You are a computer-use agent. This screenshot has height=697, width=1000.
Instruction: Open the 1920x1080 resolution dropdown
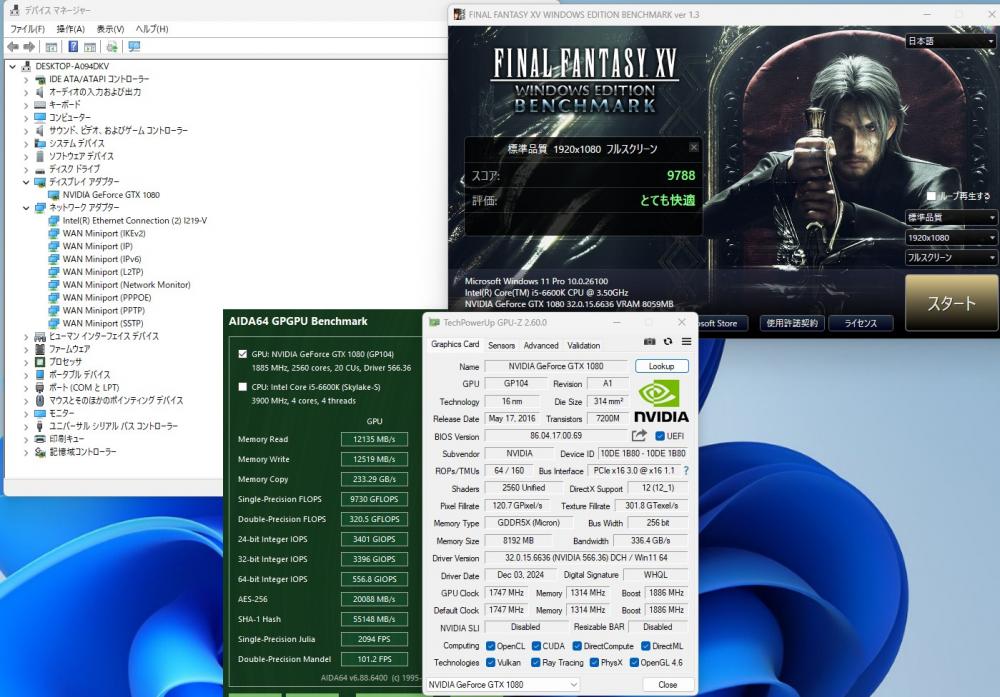[x=950, y=238]
